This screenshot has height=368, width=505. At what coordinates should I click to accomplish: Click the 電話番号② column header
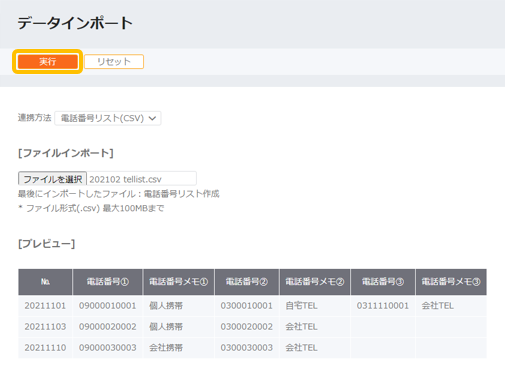coord(247,282)
